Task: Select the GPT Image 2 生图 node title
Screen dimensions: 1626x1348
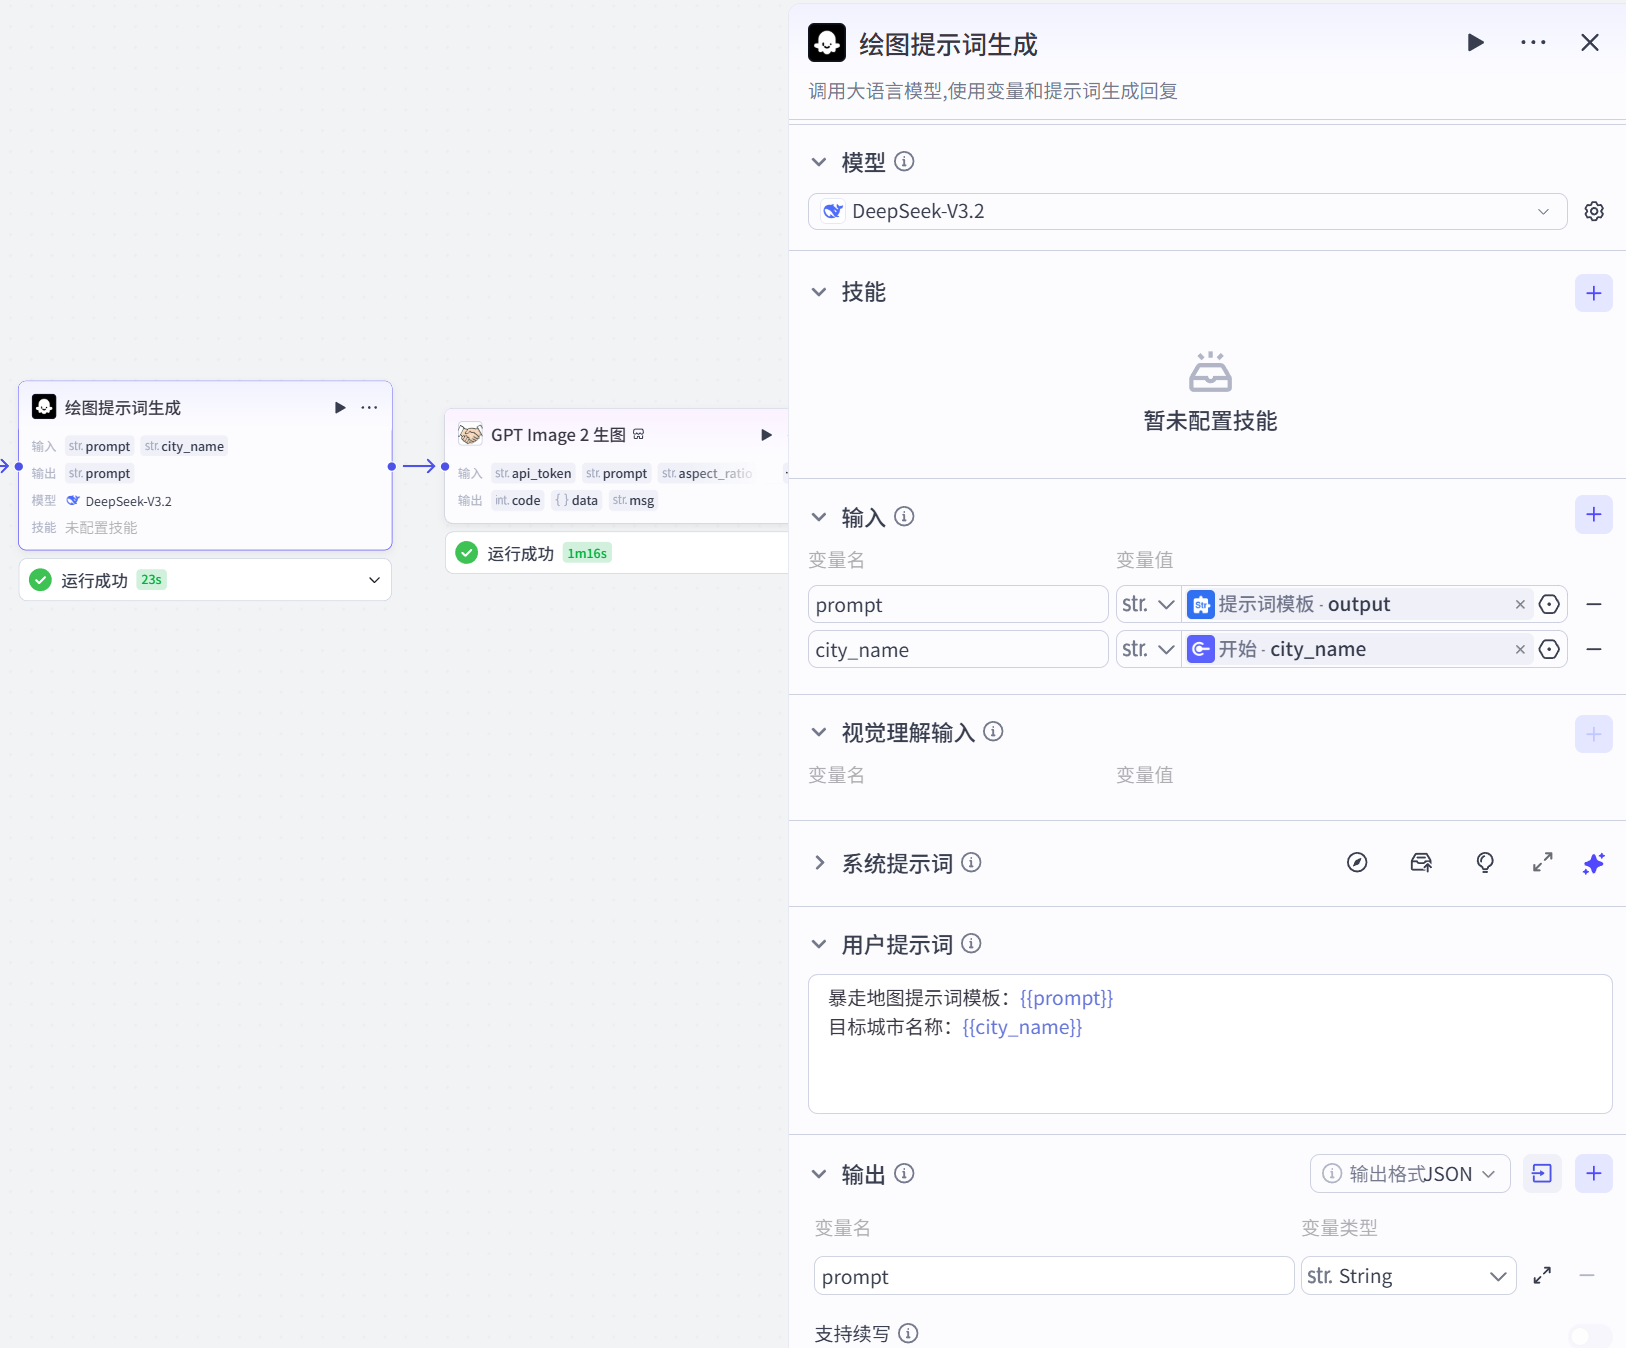Action: pyautogui.click(x=558, y=435)
